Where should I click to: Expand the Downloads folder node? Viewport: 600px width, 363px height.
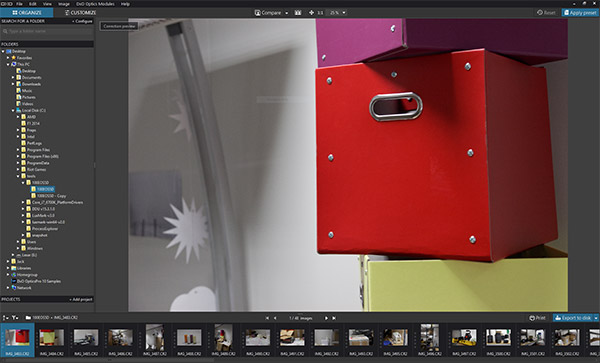point(13,84)
